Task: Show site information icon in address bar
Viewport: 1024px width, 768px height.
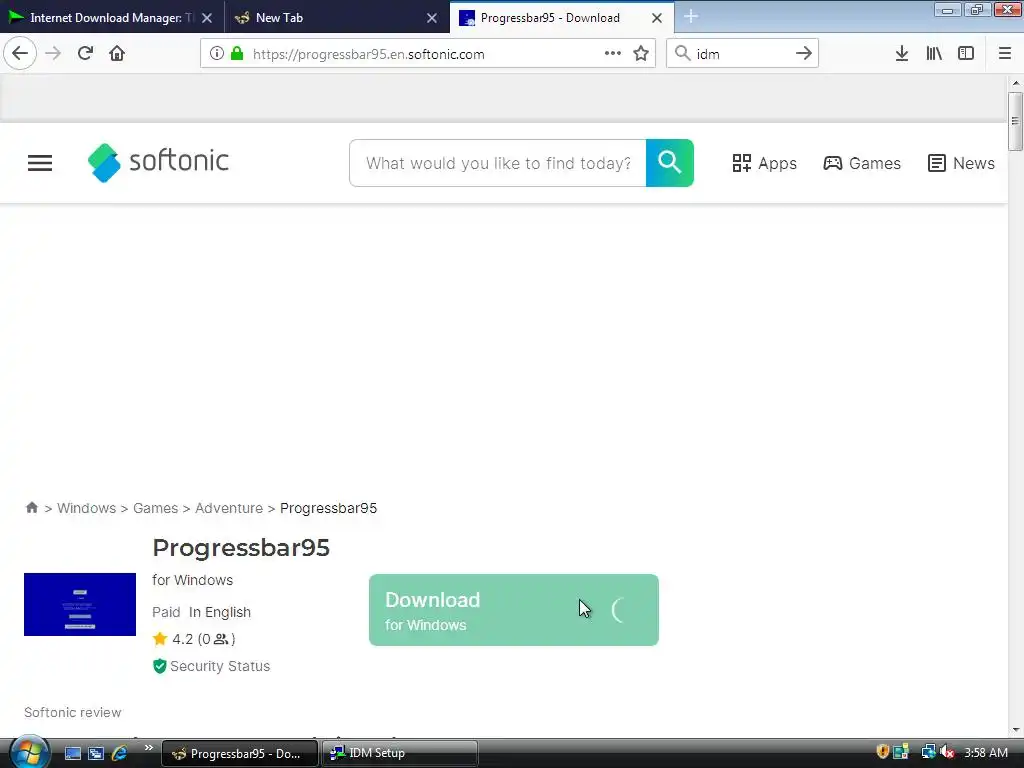Action: click(x=217, y=54)
